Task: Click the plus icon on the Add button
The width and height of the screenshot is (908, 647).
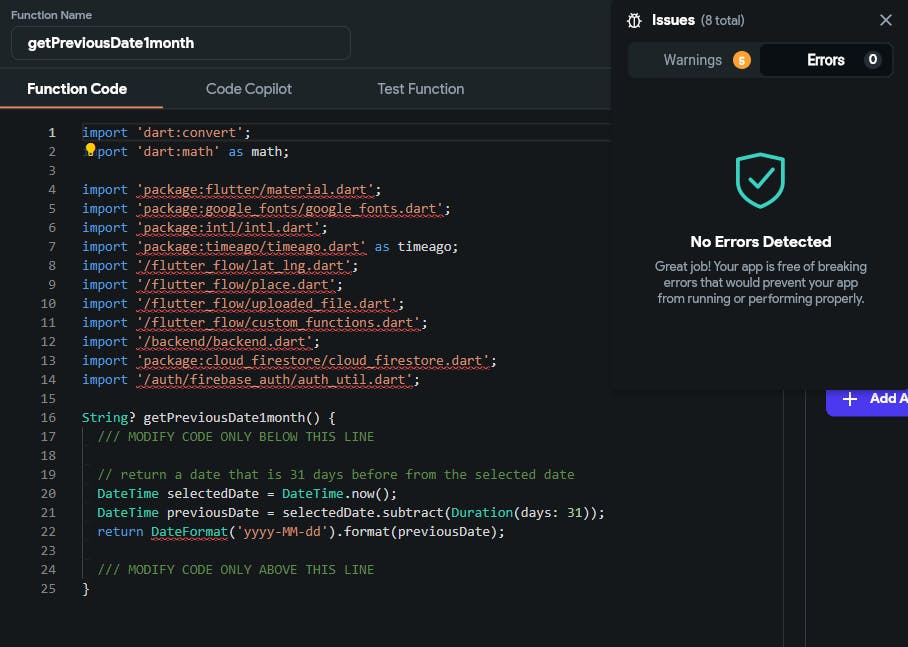Action: pos(850,399)
